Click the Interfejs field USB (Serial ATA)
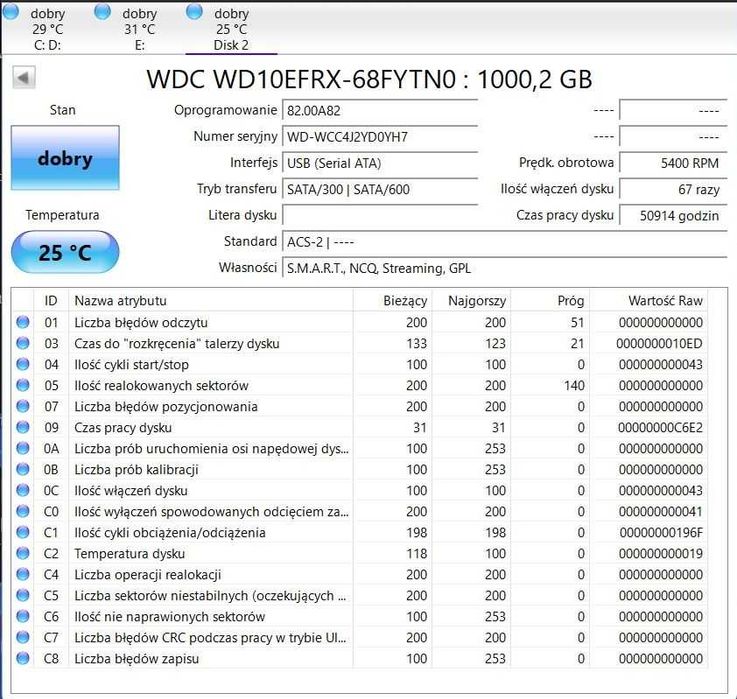The width and height of the screenshot is (737, 699). [x=380, y=164]
